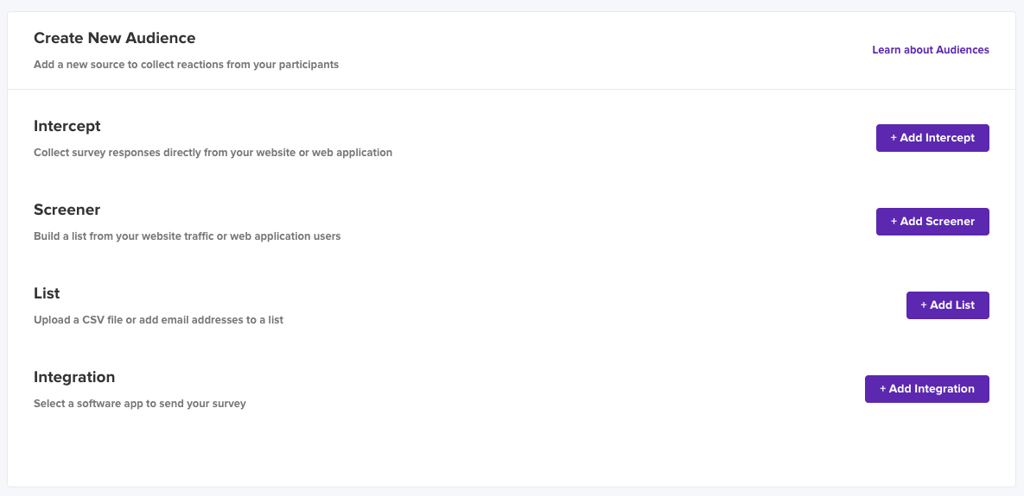This screenshot has width=1024, height=496.
Task: Click the Create New Audience heading
Action: pos(114,38)
